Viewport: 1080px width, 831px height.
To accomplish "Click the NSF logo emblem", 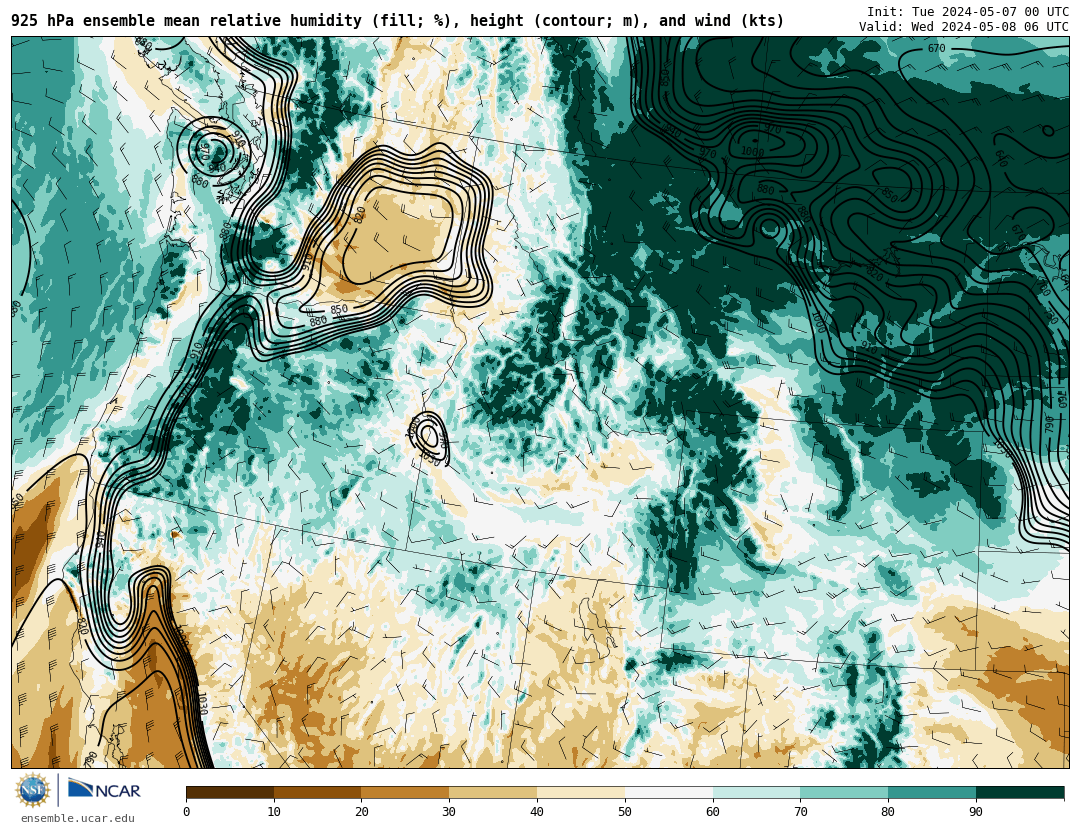I will click(33, 790).
